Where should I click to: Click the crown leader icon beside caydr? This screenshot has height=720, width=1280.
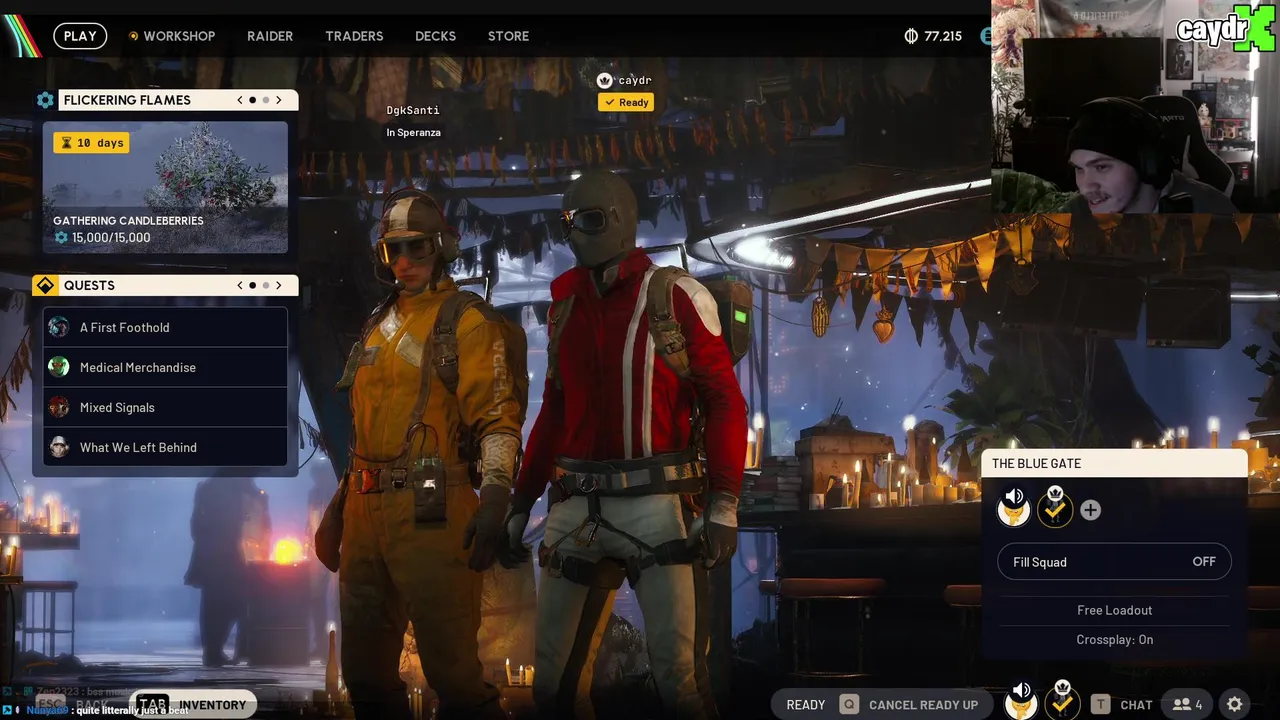pyautogui.click(x=604, y=80)
